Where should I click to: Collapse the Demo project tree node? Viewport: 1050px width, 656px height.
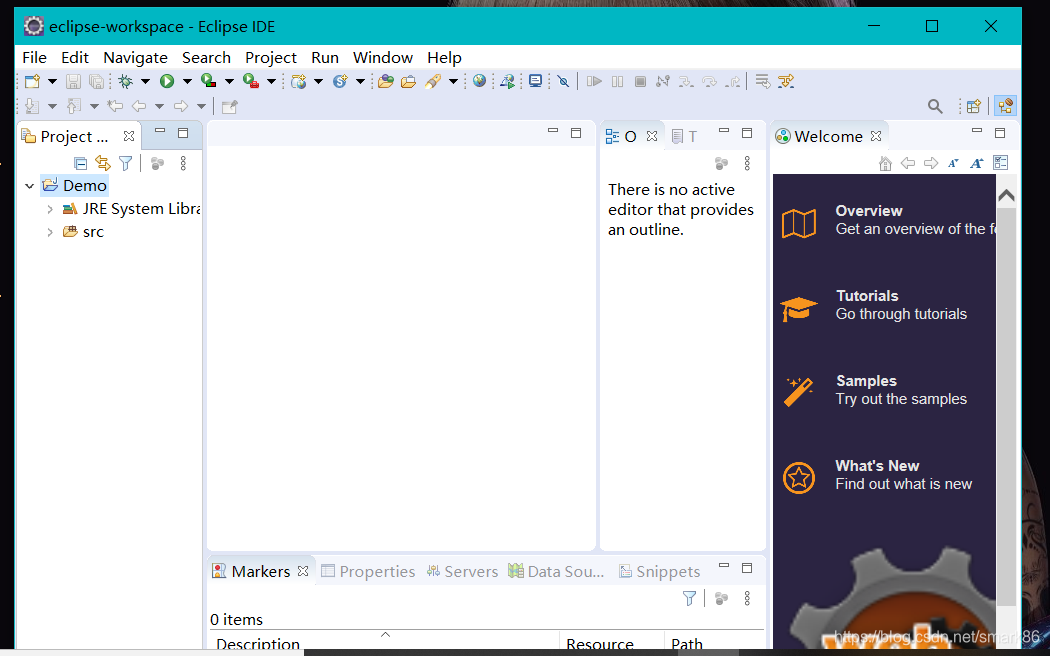(29, 185)
